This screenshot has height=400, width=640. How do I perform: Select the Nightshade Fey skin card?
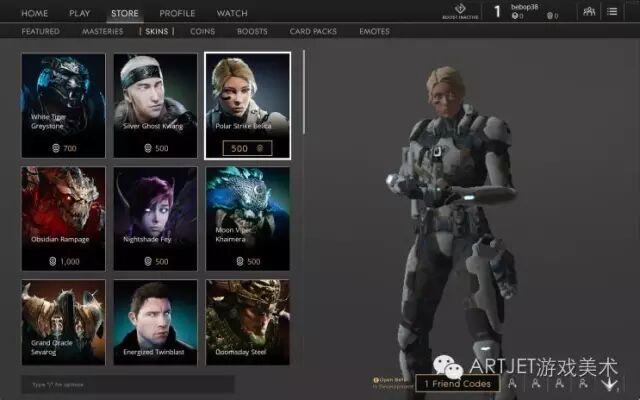155,219
